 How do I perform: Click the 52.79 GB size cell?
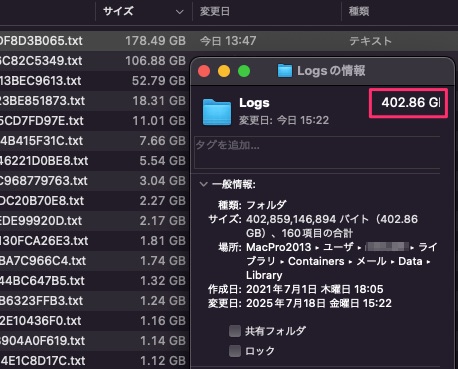[159, 81]
